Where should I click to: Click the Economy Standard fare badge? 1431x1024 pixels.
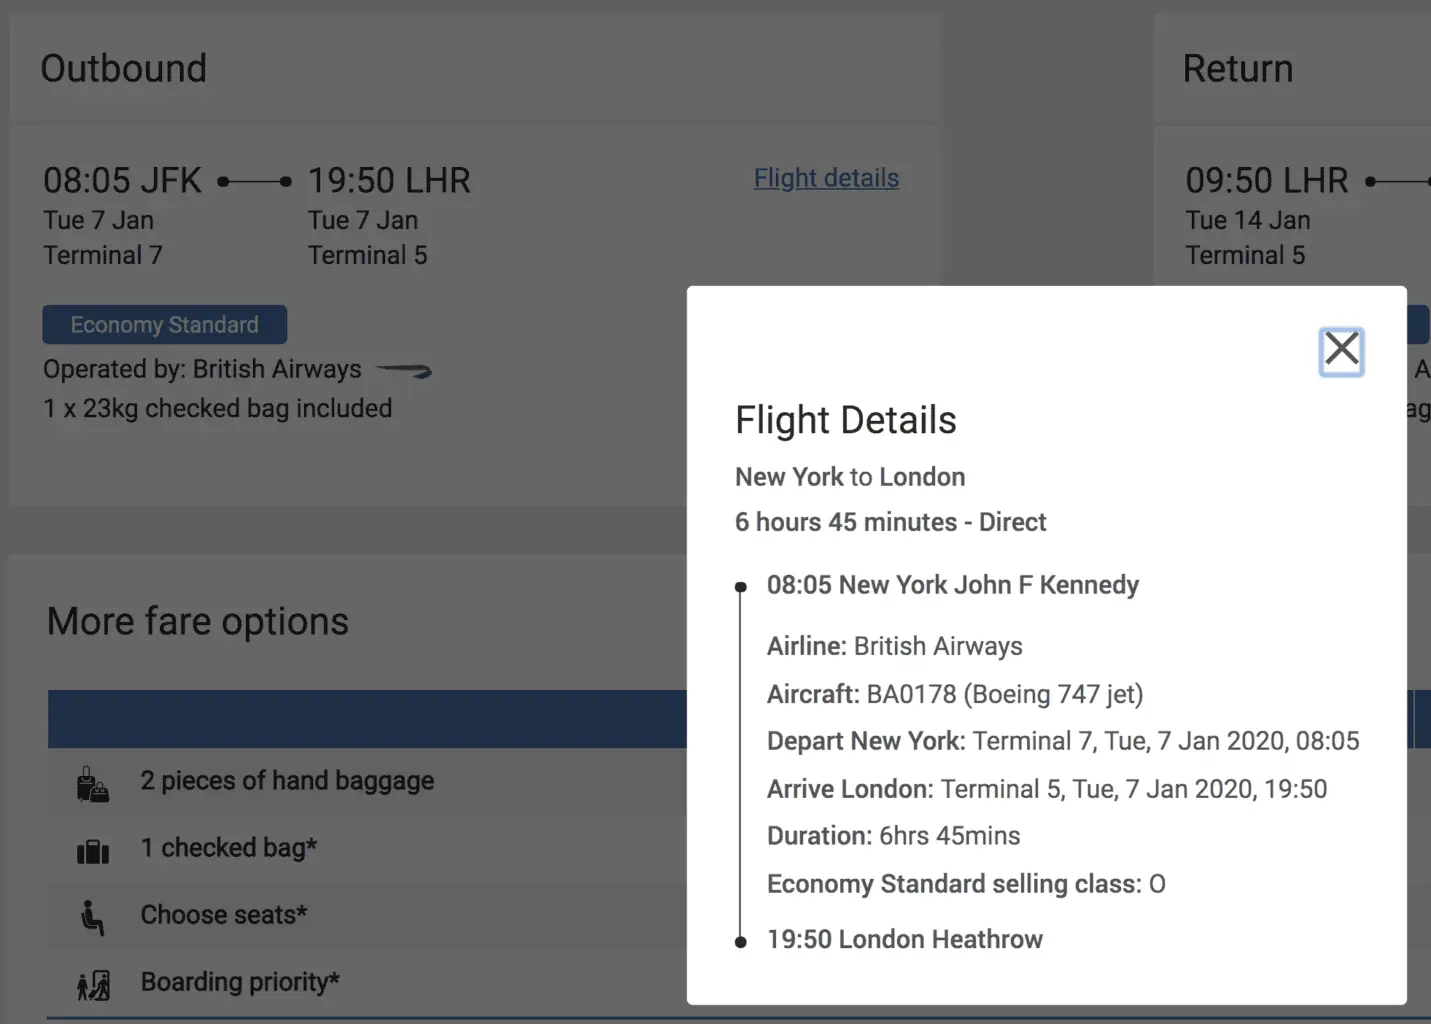165,325
